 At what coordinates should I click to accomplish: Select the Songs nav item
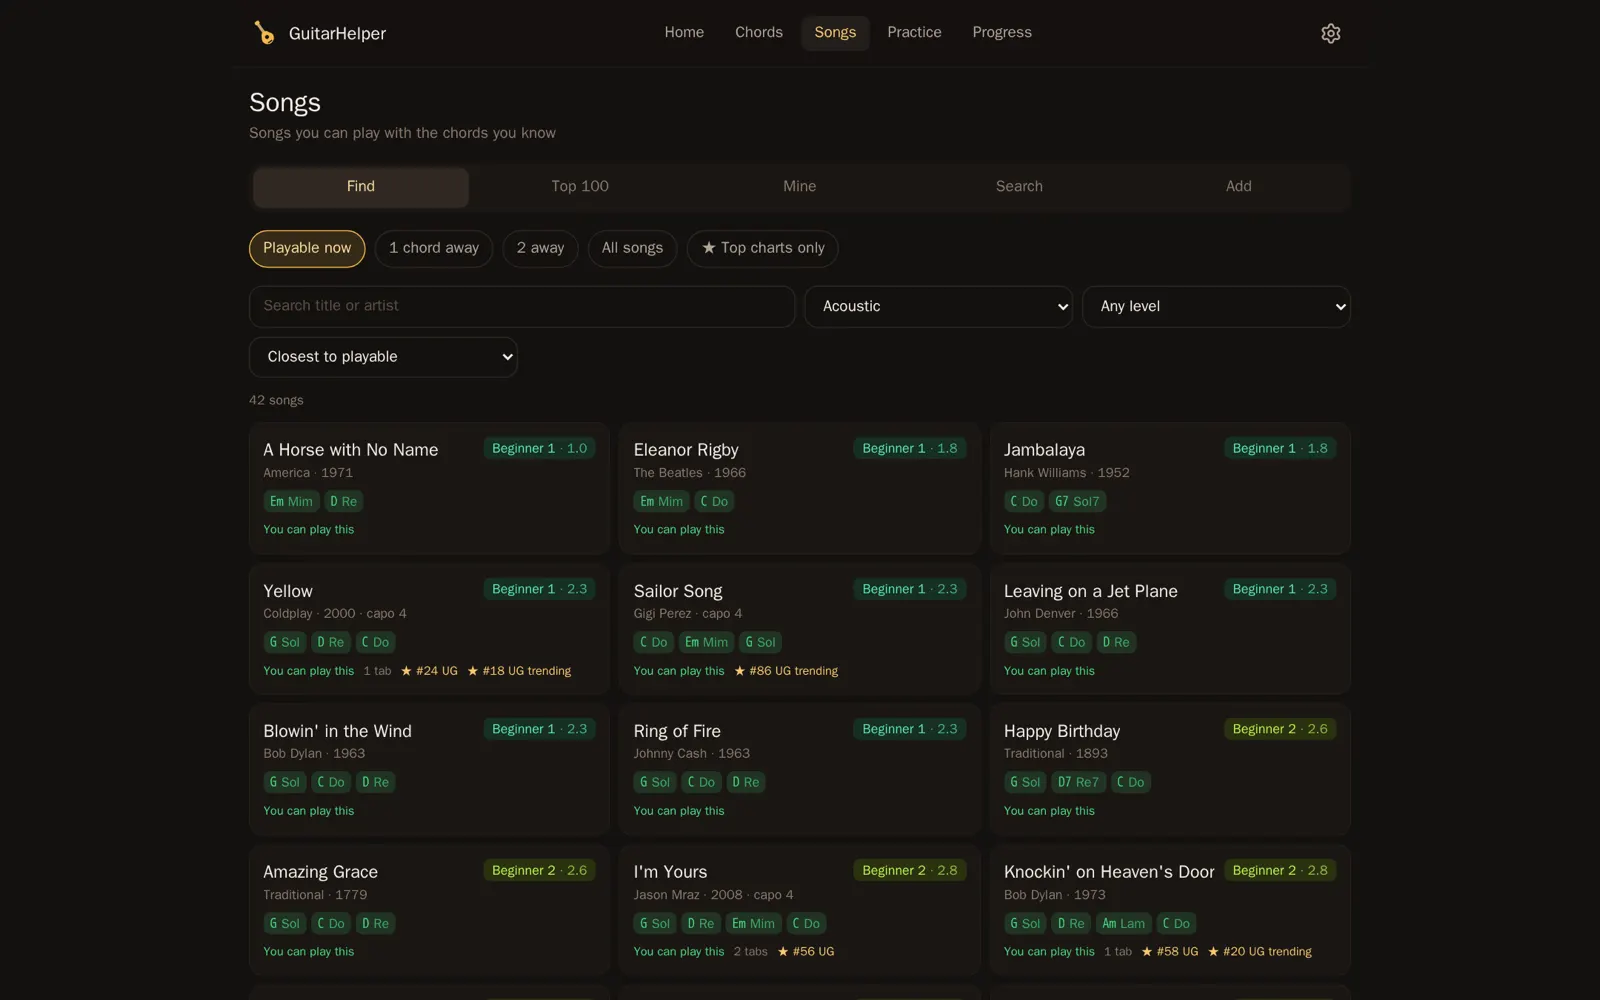point(835,33)
